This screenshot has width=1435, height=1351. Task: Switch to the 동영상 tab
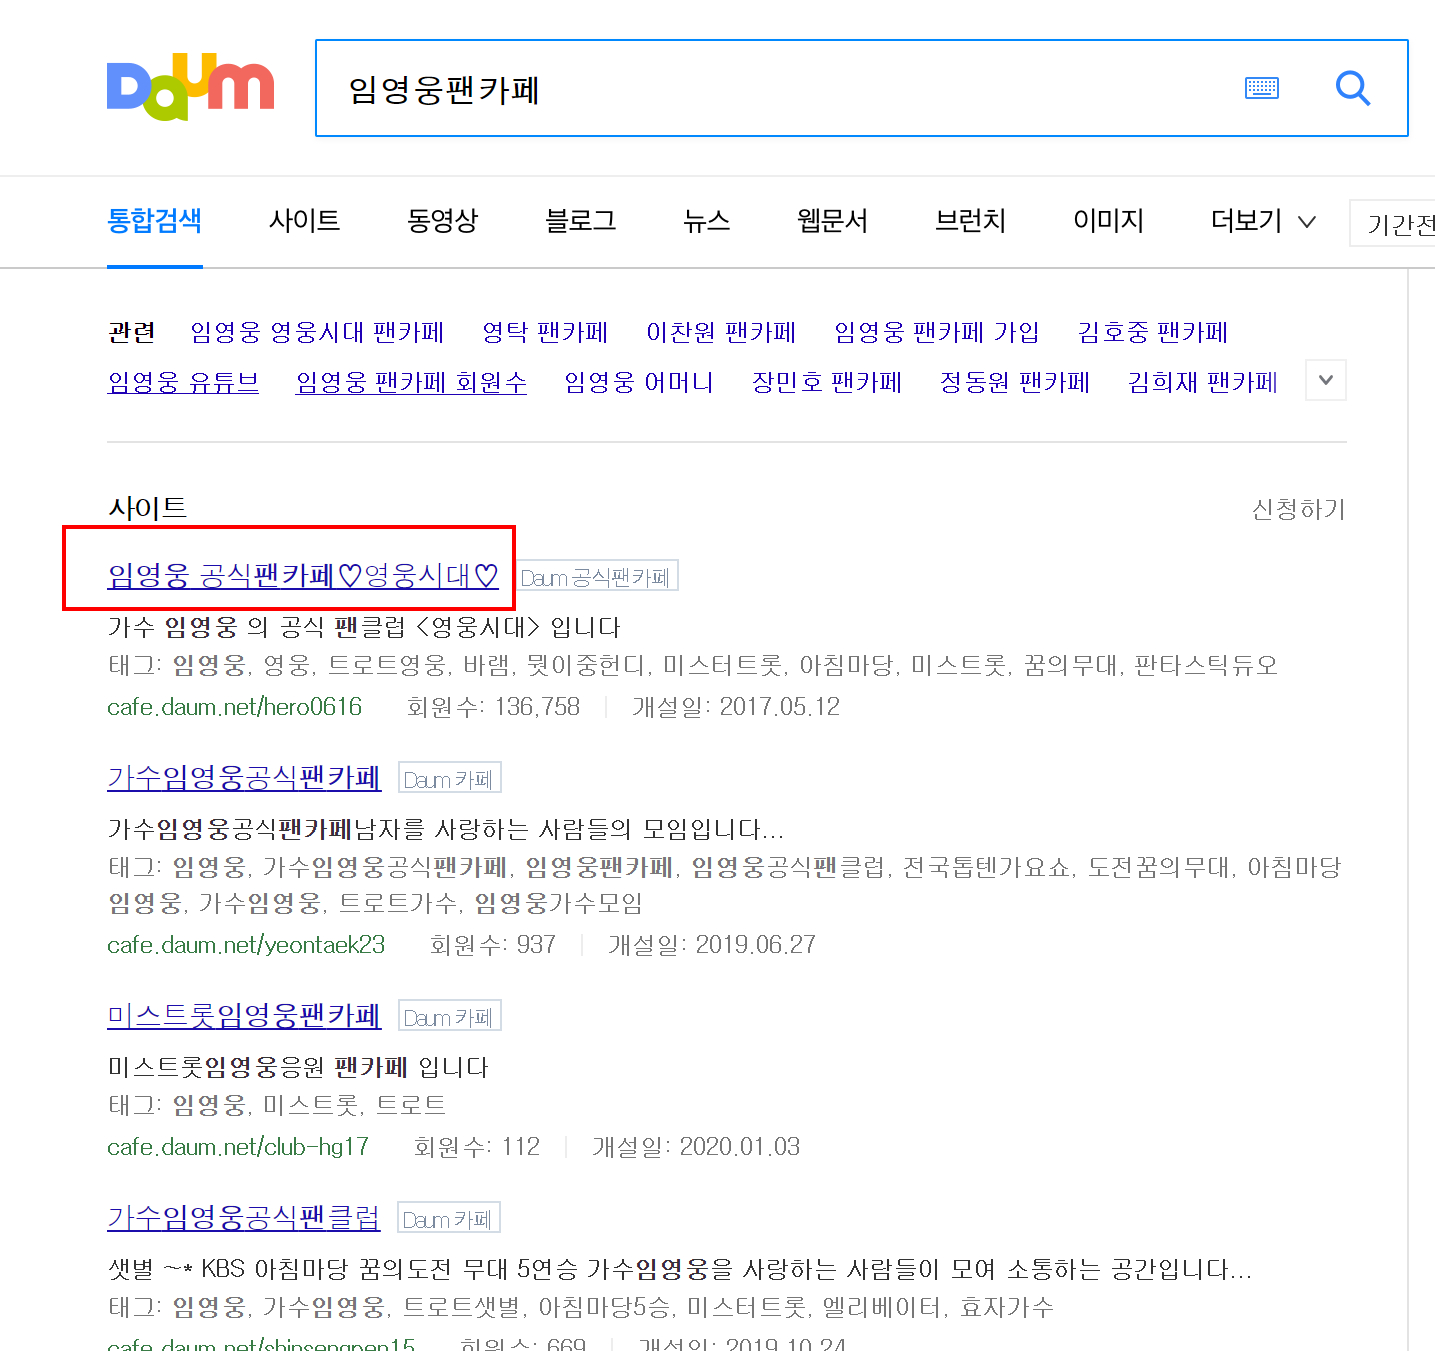pyautogui.click(x=443, y=220)
